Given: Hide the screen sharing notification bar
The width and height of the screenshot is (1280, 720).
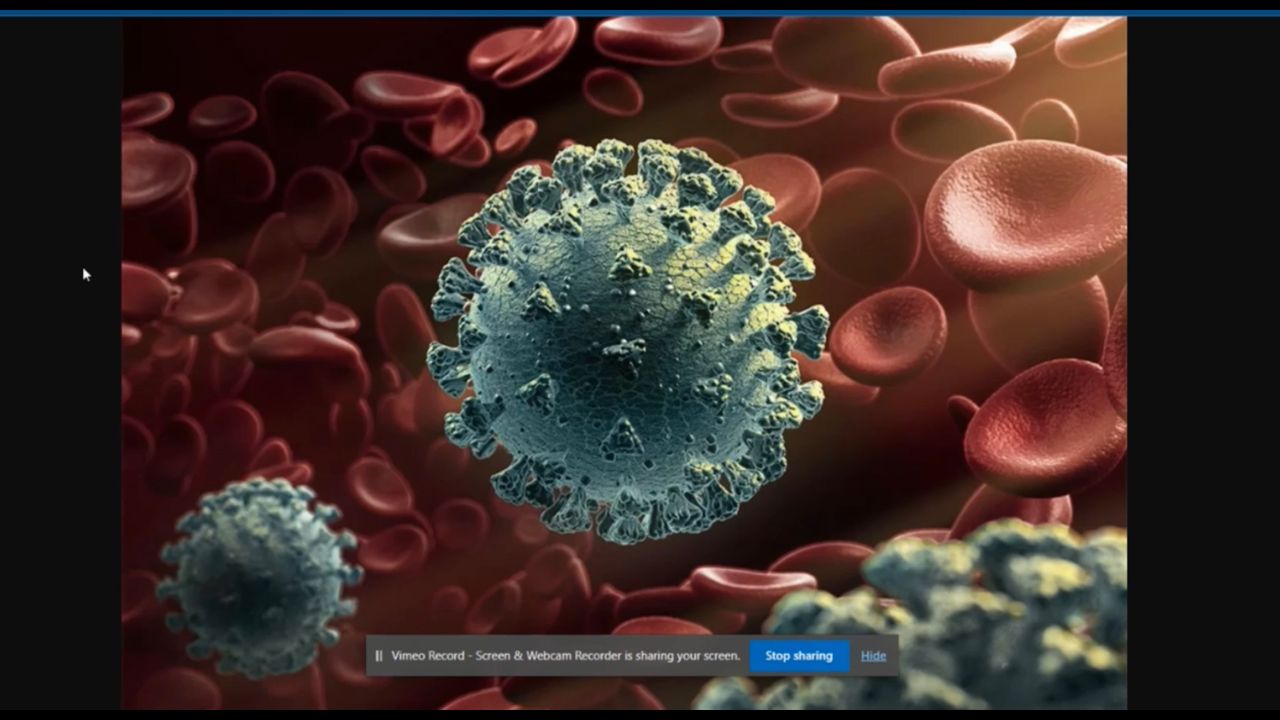Looking at the screenshot, I should [x=873, y=656].
